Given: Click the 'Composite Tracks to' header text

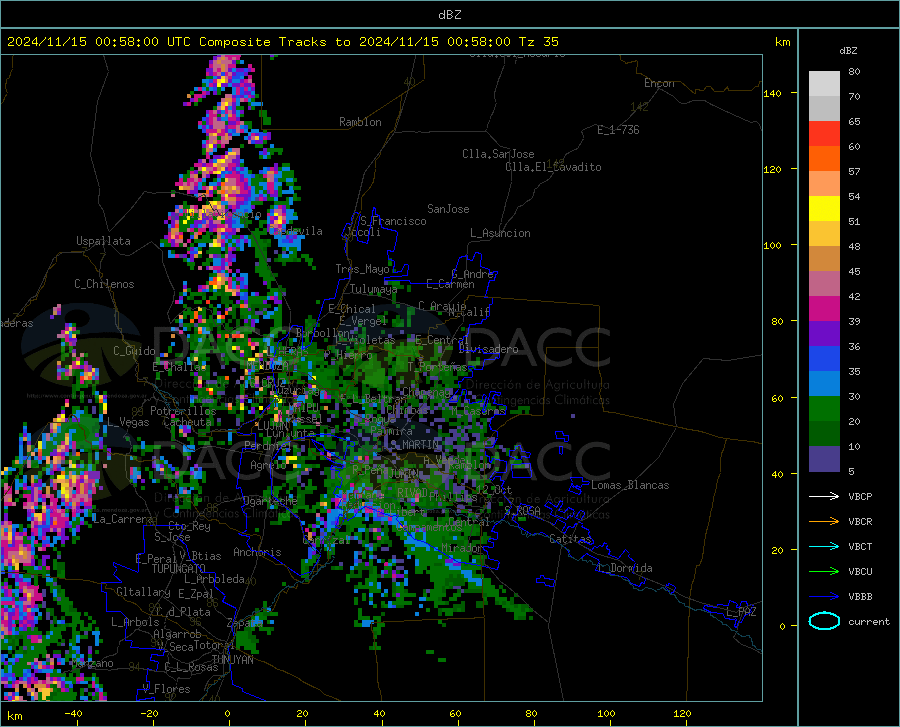Looking at the screenshot, I should tap(275, 42).
